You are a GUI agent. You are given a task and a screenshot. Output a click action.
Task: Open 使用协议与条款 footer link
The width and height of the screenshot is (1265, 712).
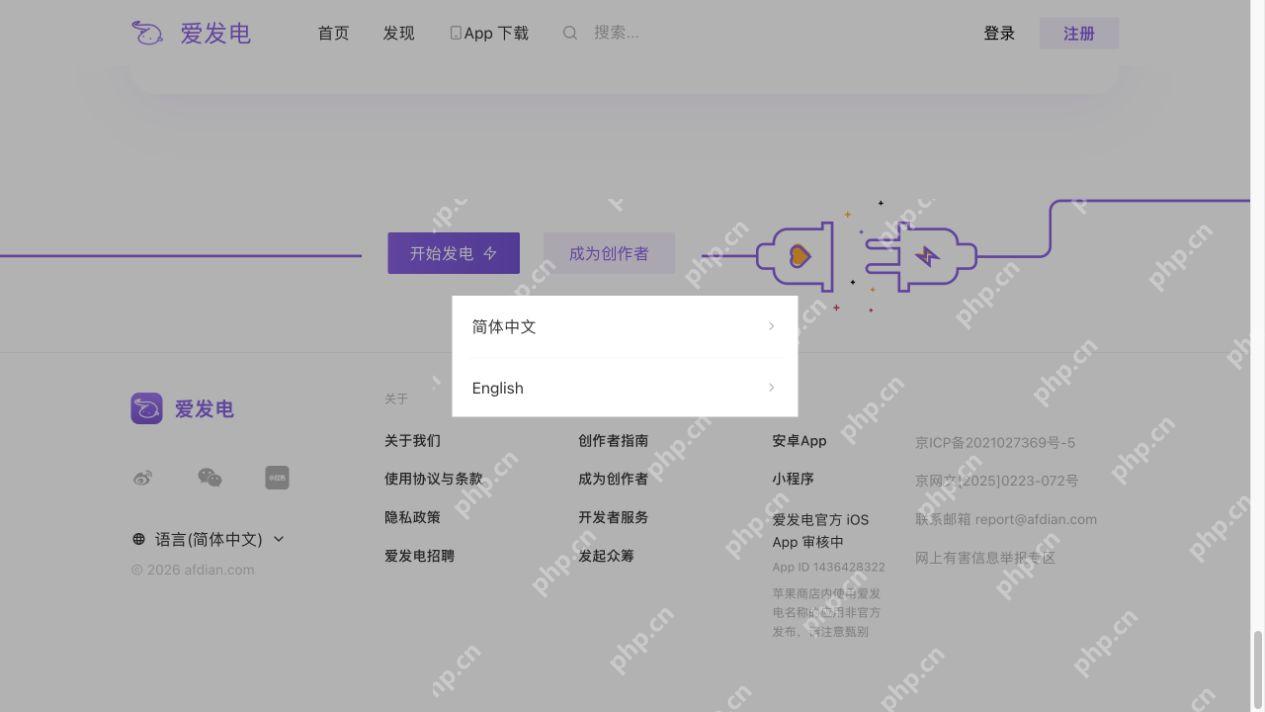(434, 479)
